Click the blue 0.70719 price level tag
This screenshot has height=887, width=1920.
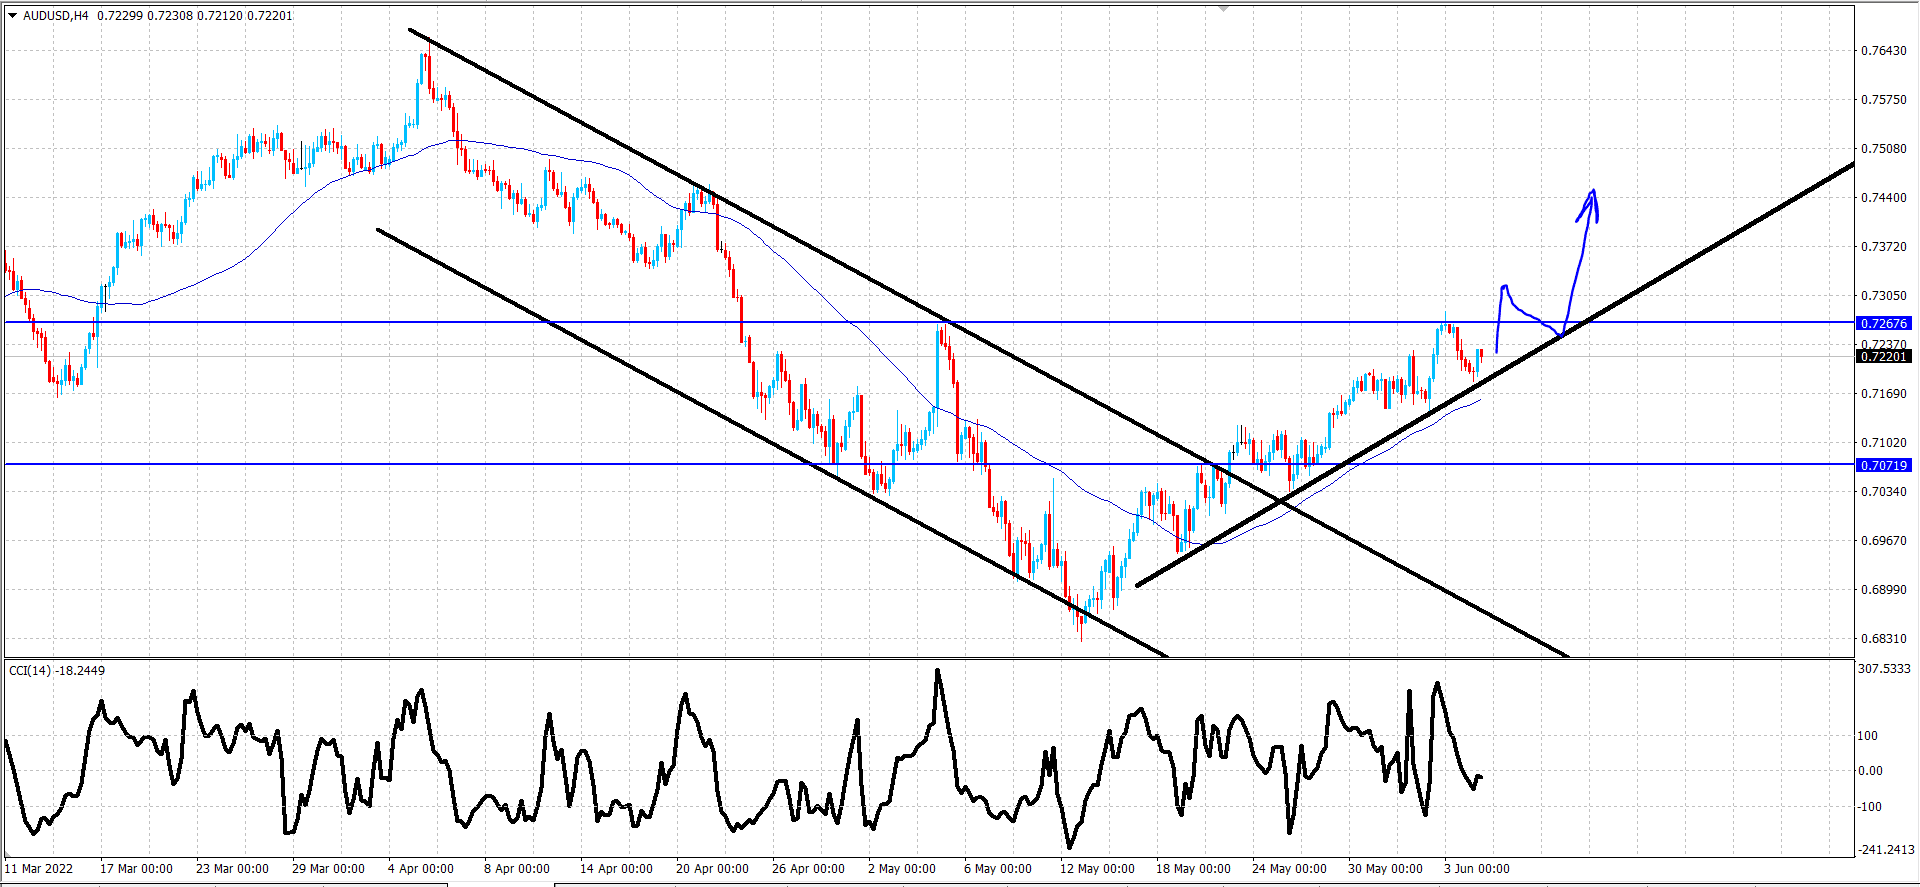1884,465
